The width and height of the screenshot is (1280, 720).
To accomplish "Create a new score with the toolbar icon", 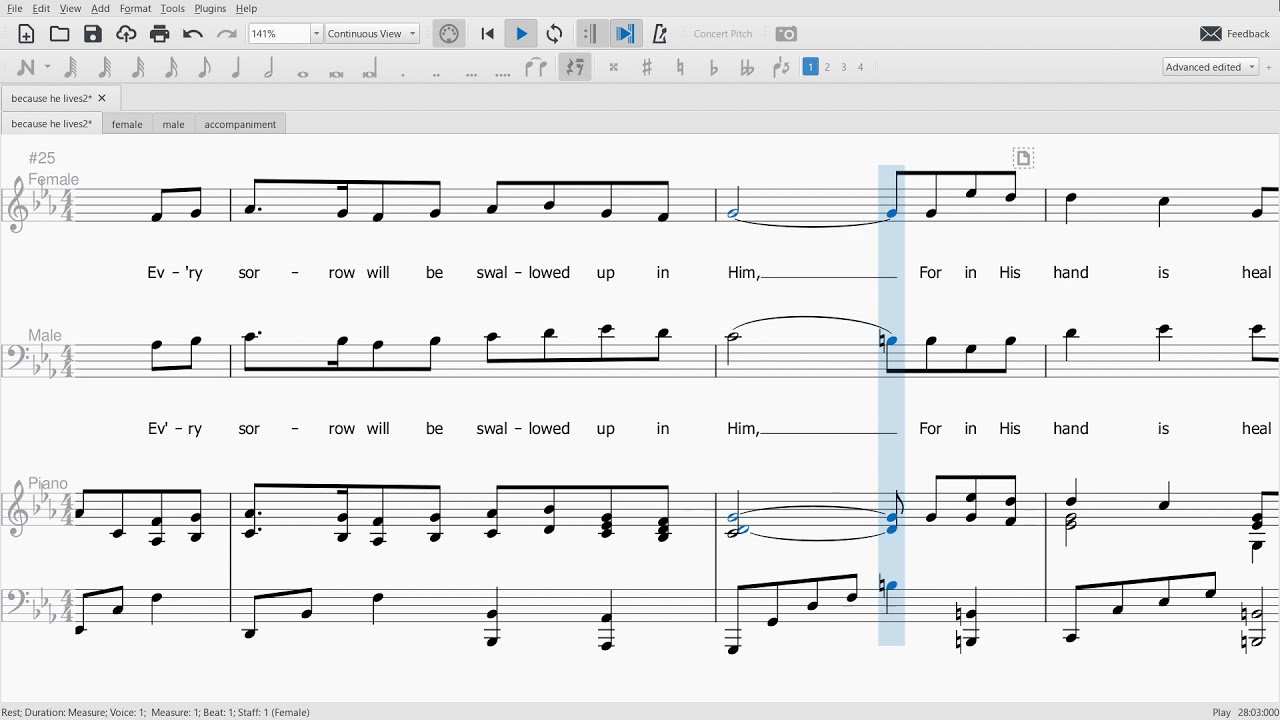I will pyautogui.click(x=26, y=34).
